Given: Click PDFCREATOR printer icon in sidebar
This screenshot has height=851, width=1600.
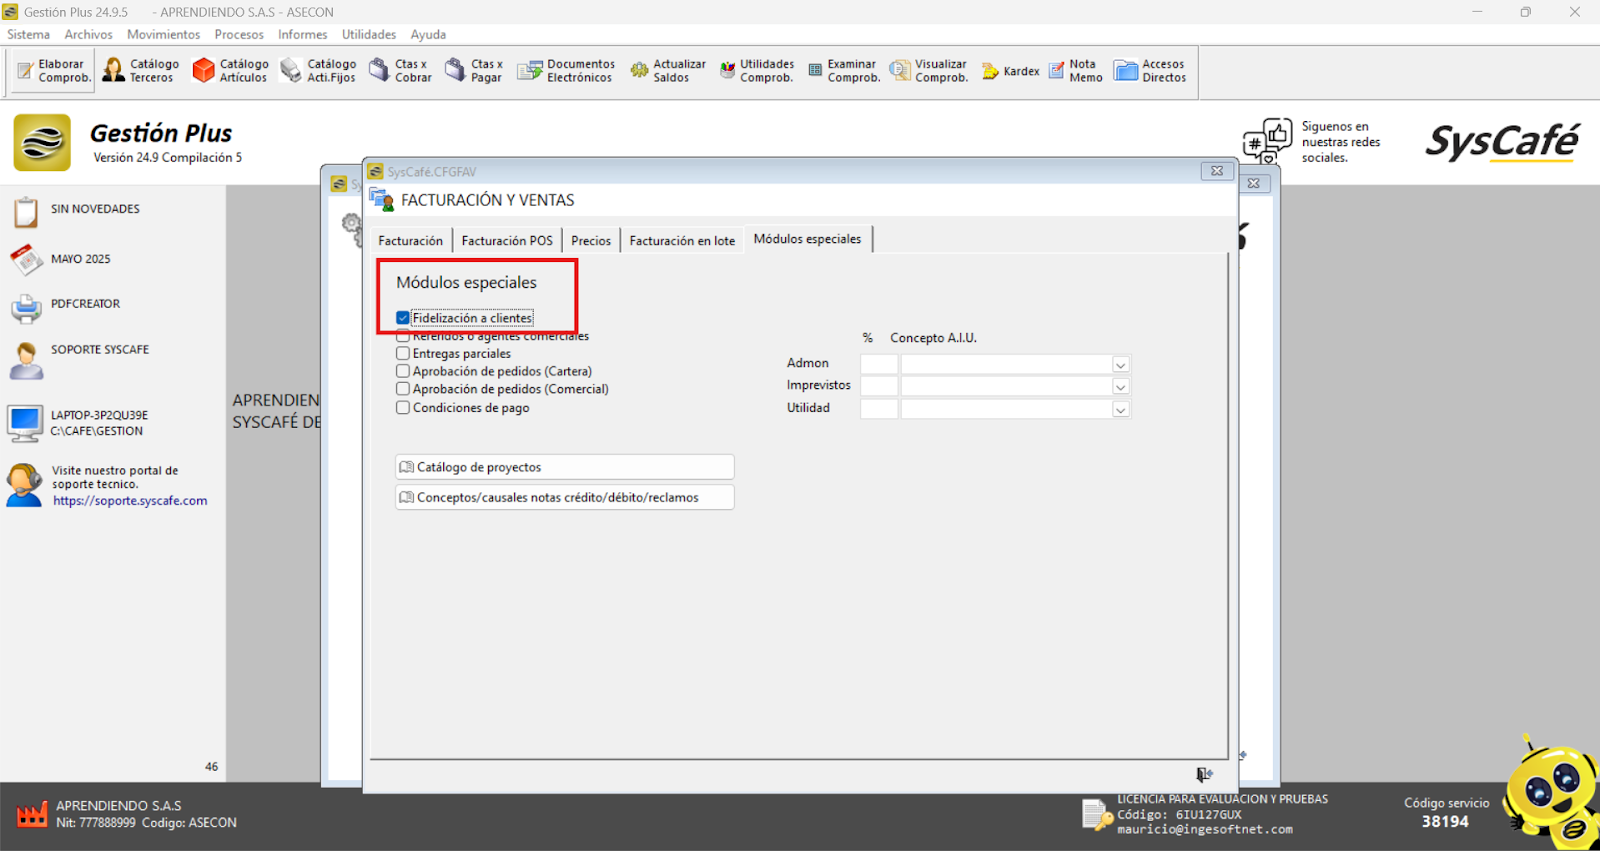Looking at the screenshot, I should click(26, 307).
